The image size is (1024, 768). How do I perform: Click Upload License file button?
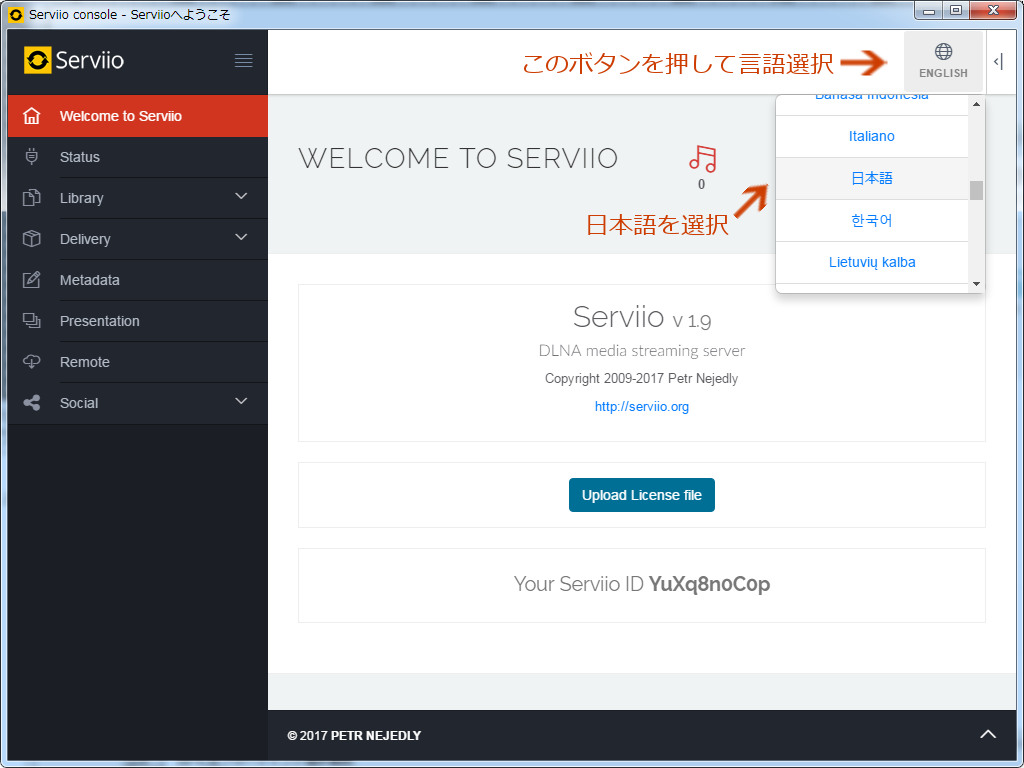[x=641, y=495]
